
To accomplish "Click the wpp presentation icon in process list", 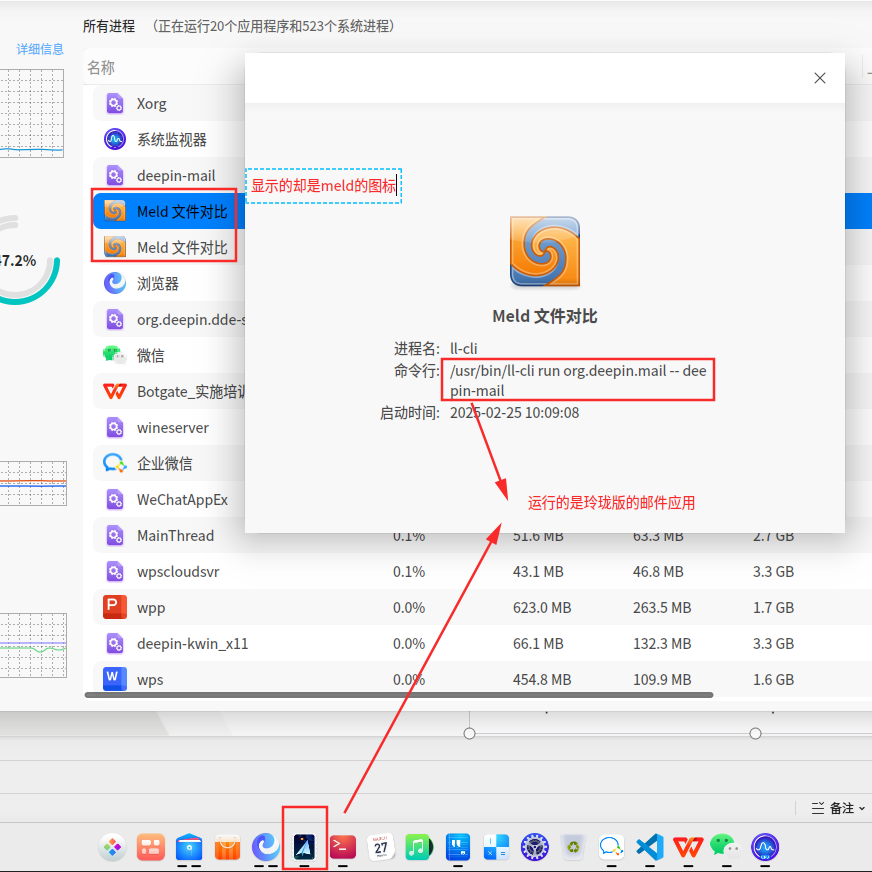I will (x=115, y=607).
